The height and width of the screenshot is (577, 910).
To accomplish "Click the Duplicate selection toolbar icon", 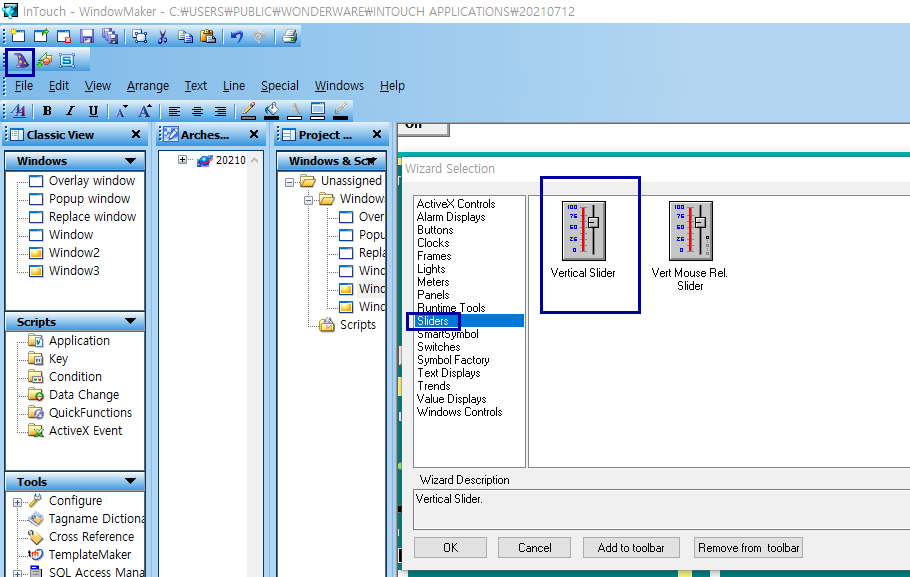I will [139, 37].
